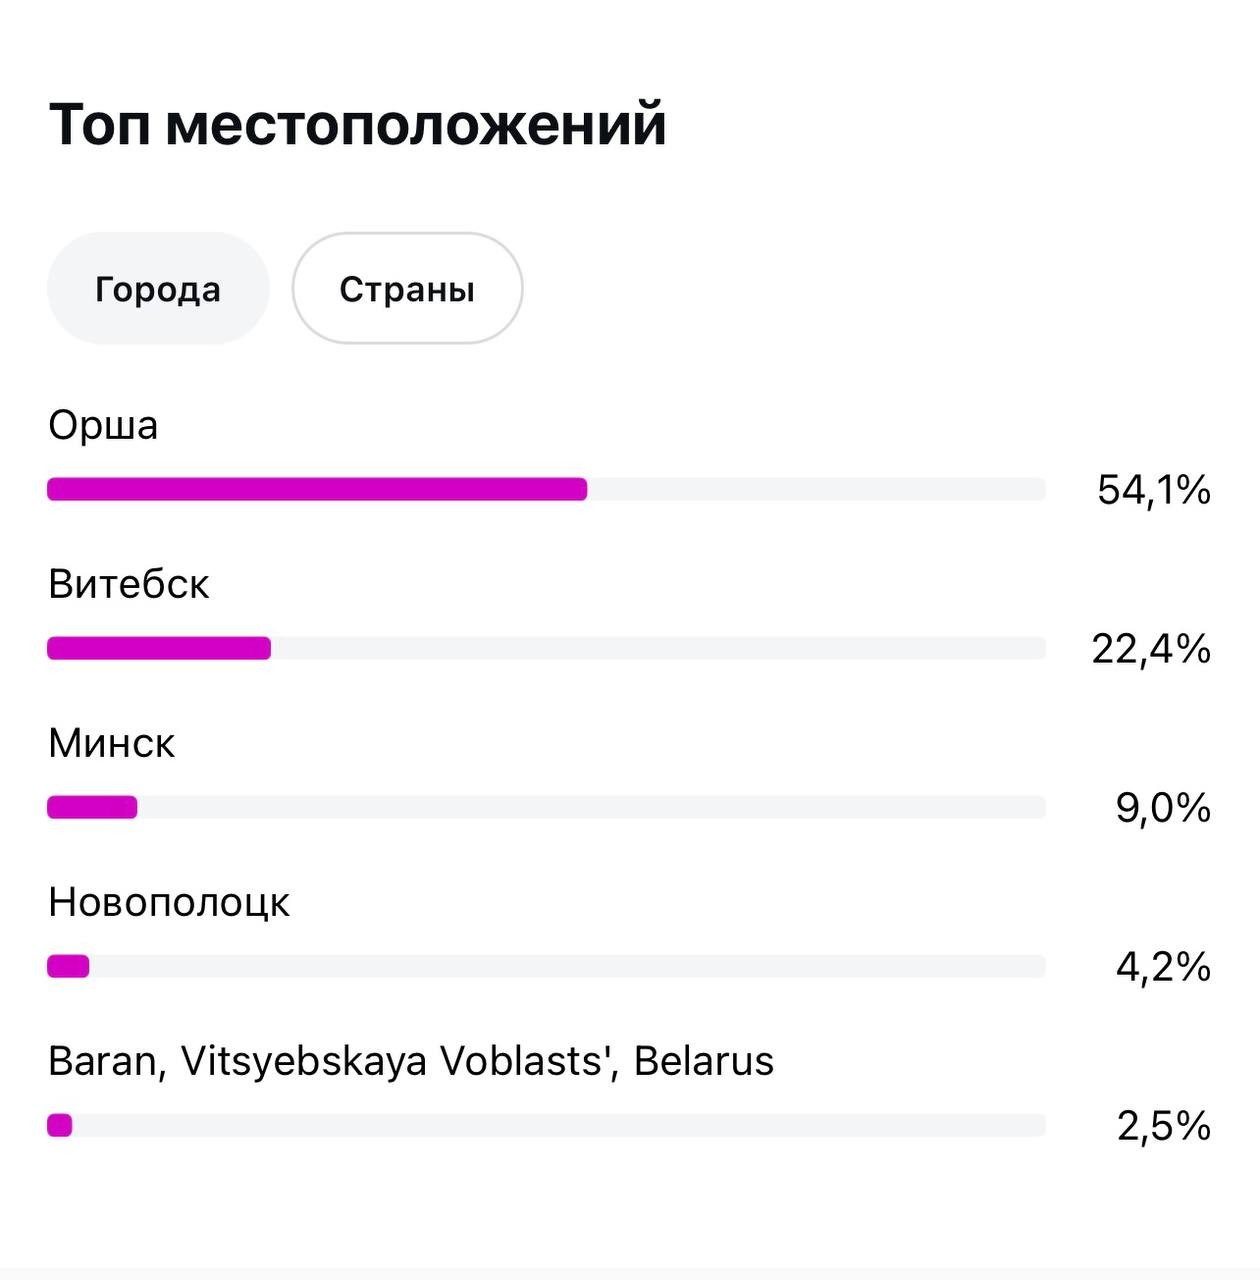Select the Витебск city label

[x=129, y=584]
